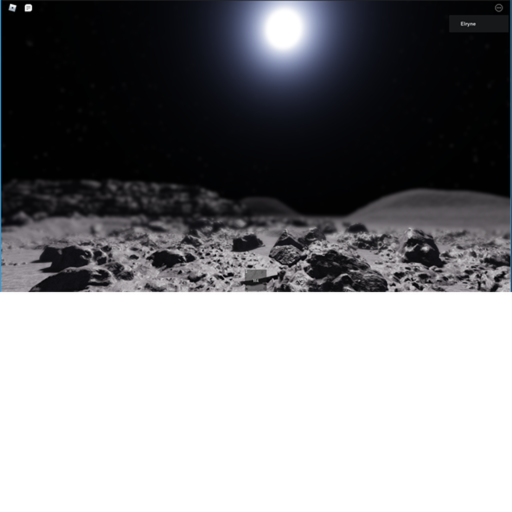The width and height of the screenshot is (512, 512).
Task: Open the Roblox menu icon
Action: [12, 8]
